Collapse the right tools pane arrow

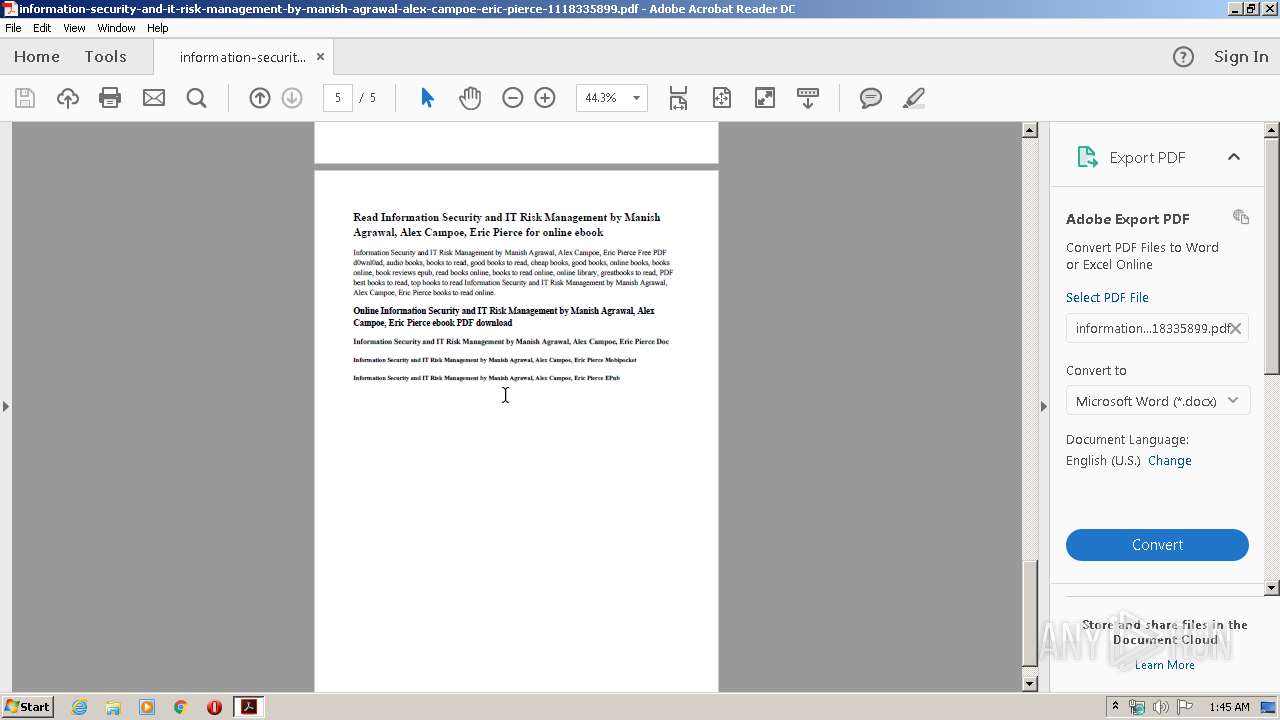click(x=1044, y=406)
